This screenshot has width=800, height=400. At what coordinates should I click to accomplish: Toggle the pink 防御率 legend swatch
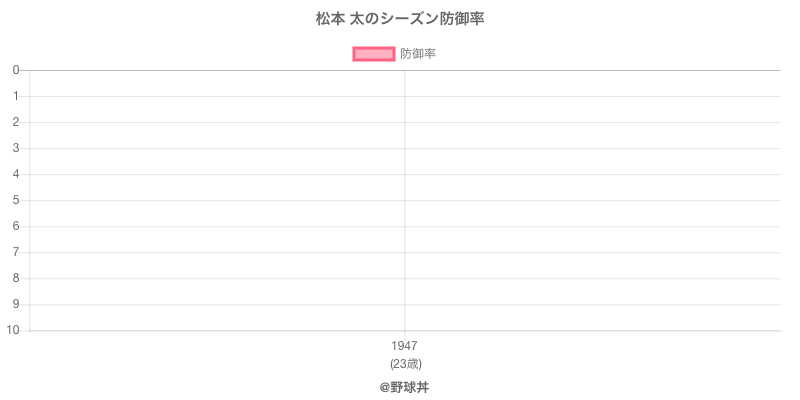pos(374,54)
